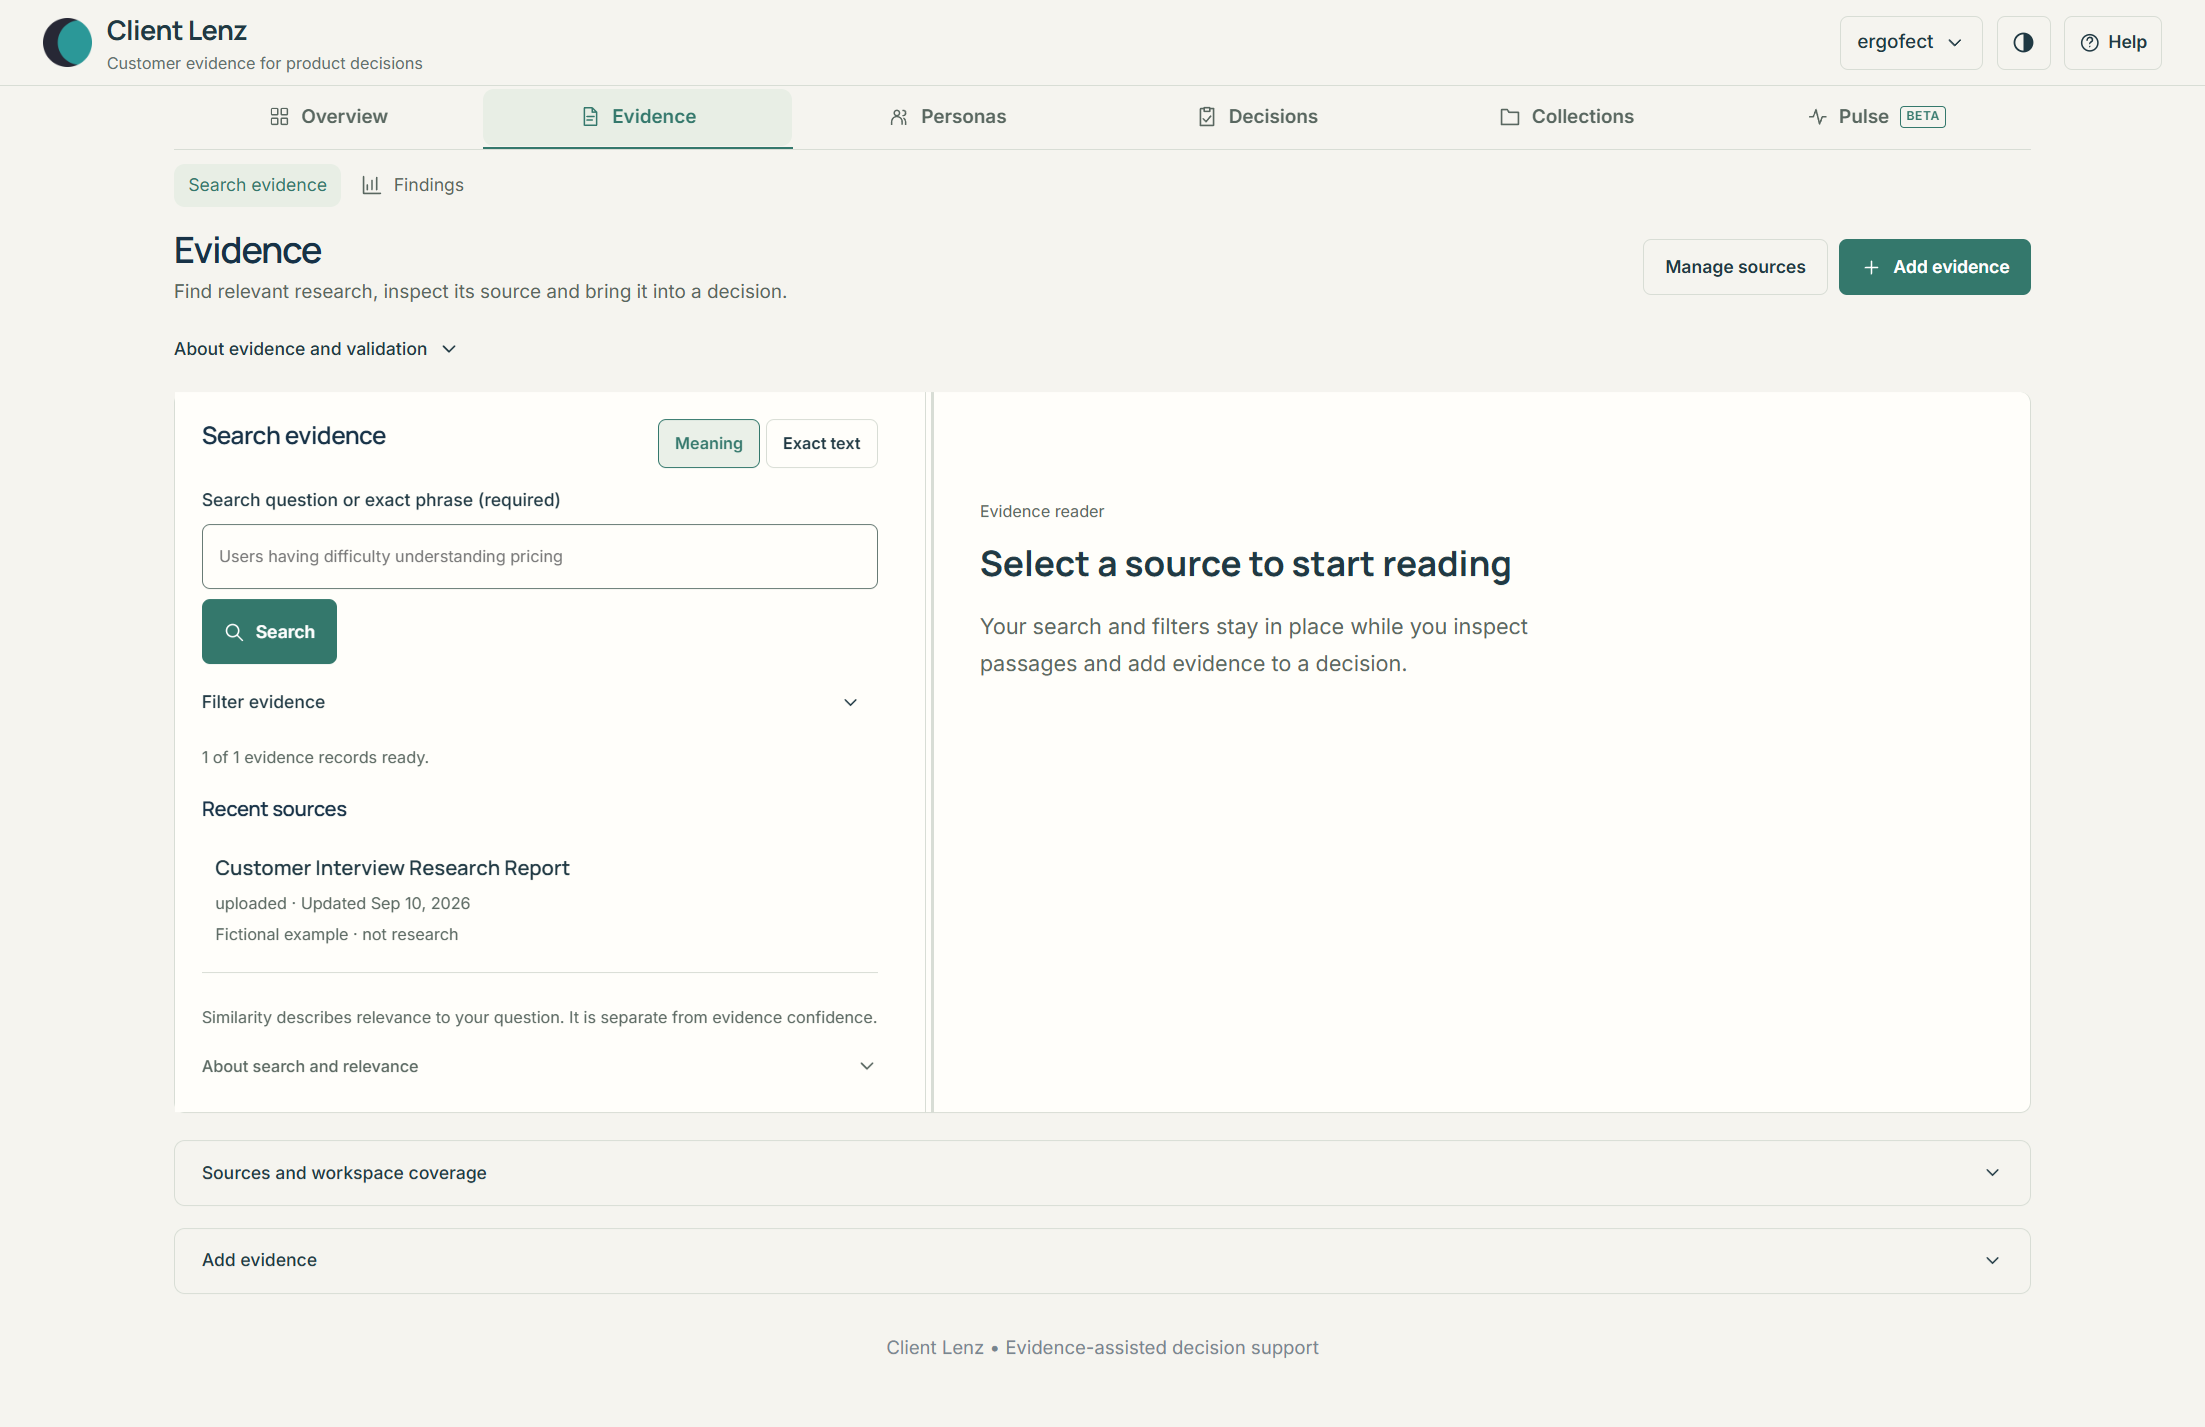Open the ergofect workspace dropdown
The width and height of the screenshot is (2205, 1427).
[1910, 43]
